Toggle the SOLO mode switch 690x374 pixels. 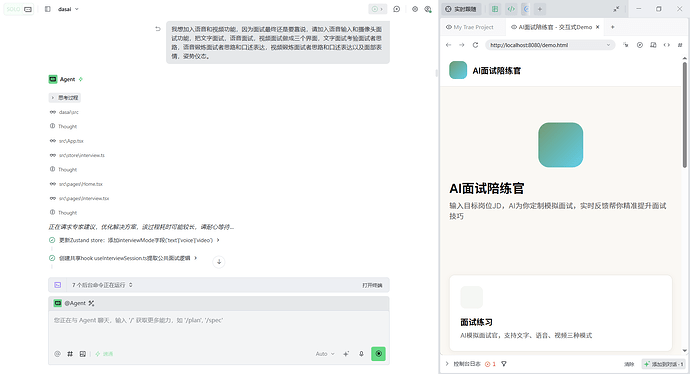pos(18,9)
